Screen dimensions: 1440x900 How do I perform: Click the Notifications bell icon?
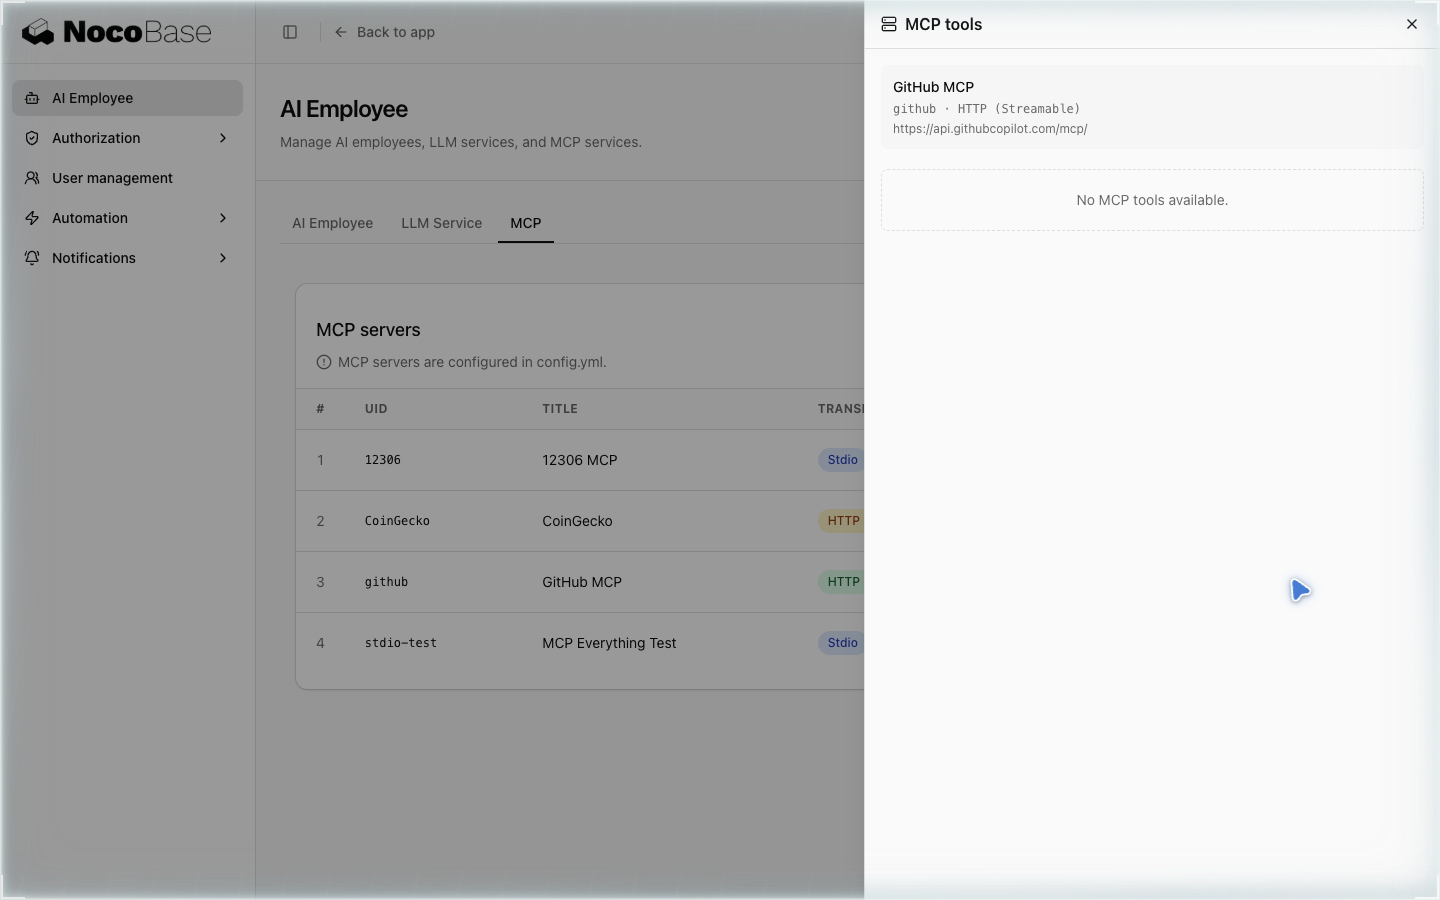pyautogui.click(x=32, y=258)
